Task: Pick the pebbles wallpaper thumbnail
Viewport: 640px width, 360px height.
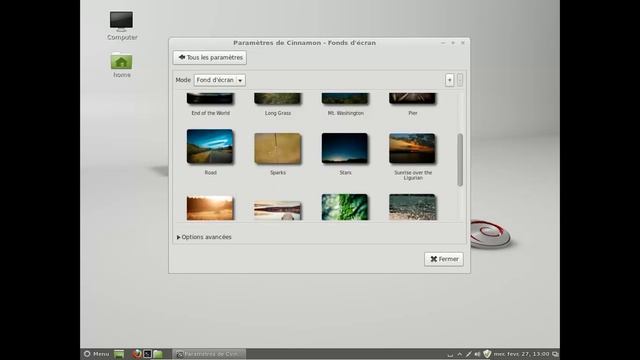Action: tap(413, 207)
